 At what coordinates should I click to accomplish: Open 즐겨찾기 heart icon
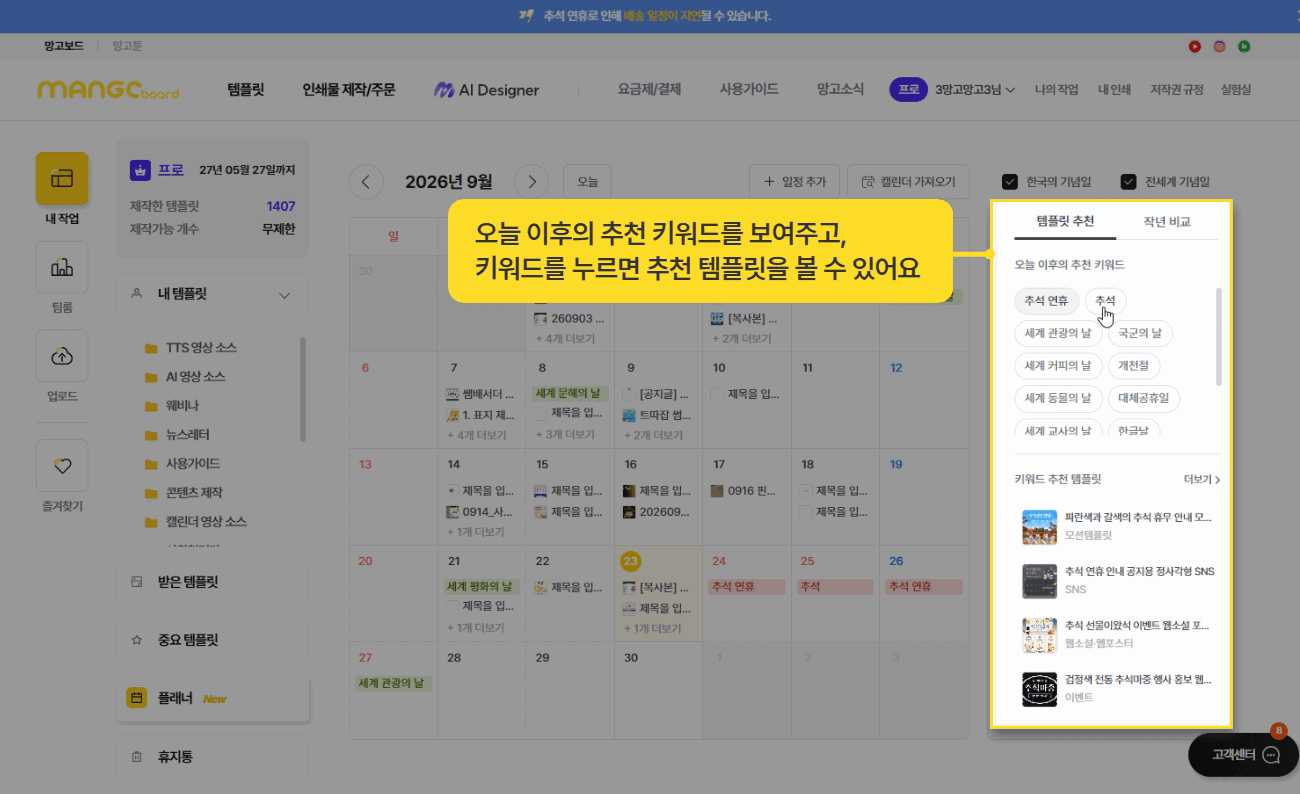(x=62, y=465)
